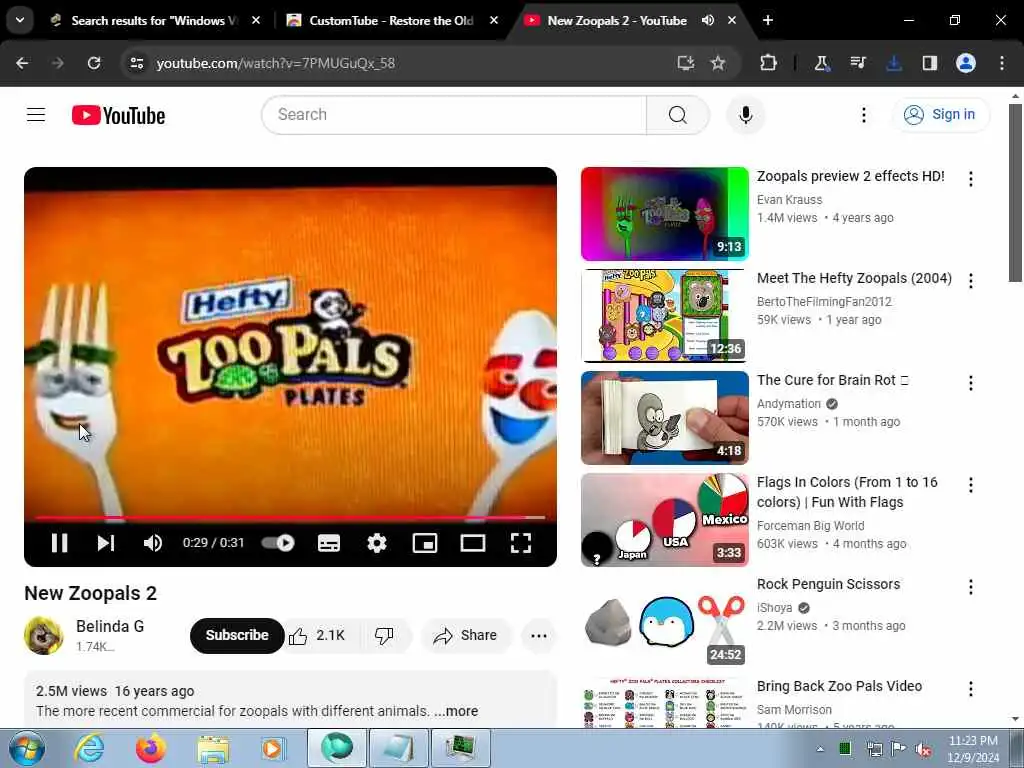The height and width of the screenshot is (768, 1024).
Task: Open options for Flags In Colors video
Action: coord(970,485)
